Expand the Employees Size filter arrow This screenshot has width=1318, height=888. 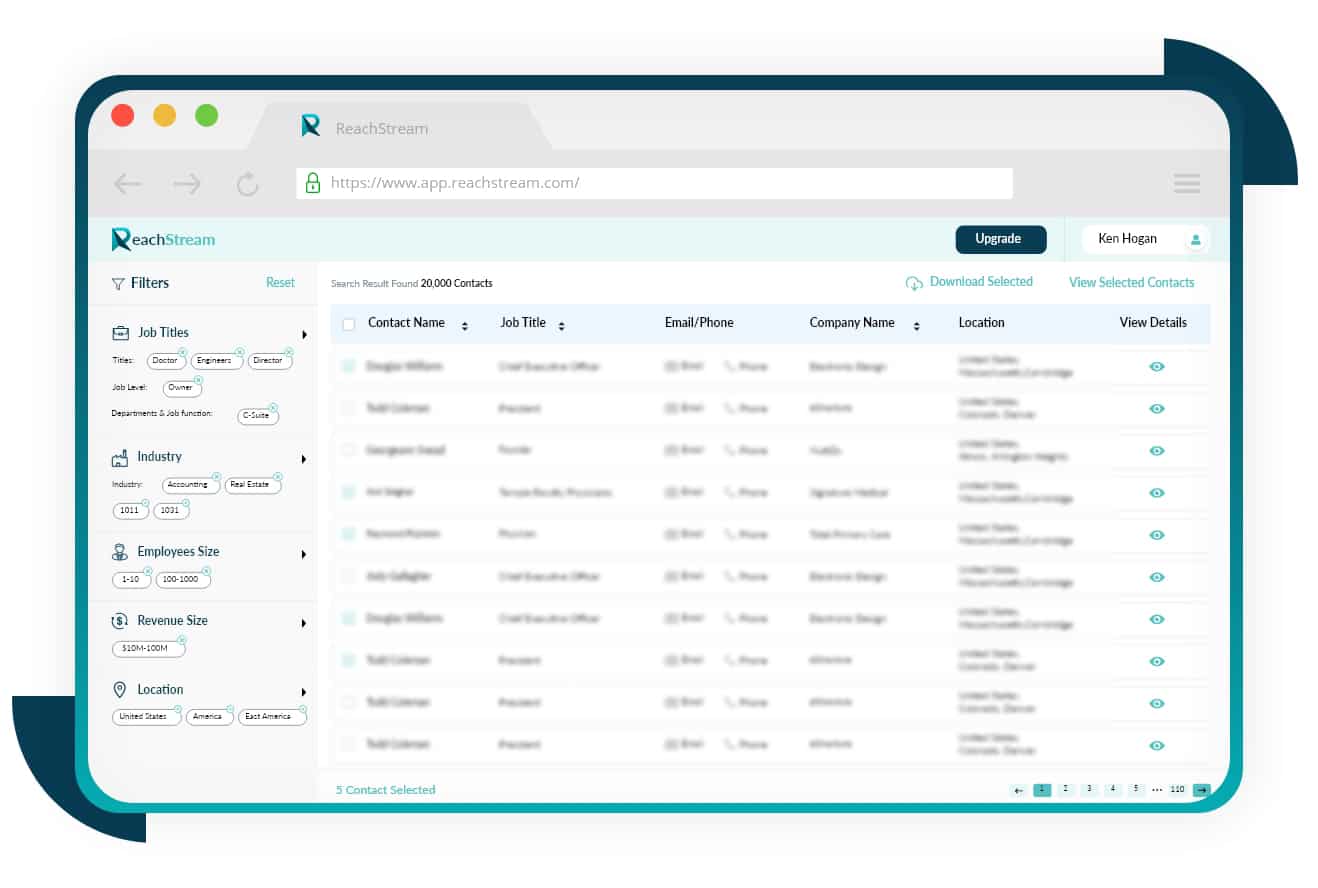(x=304, y=555)
